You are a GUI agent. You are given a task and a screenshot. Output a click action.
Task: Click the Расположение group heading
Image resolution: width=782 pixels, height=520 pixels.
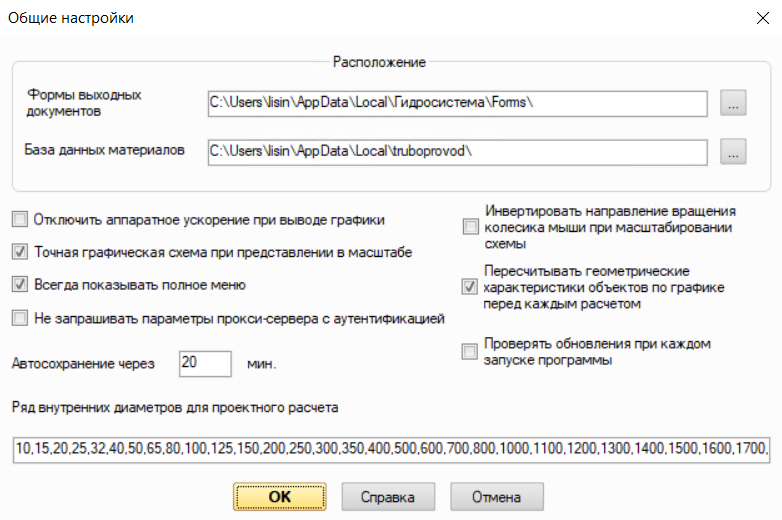(x=379, y=62)
